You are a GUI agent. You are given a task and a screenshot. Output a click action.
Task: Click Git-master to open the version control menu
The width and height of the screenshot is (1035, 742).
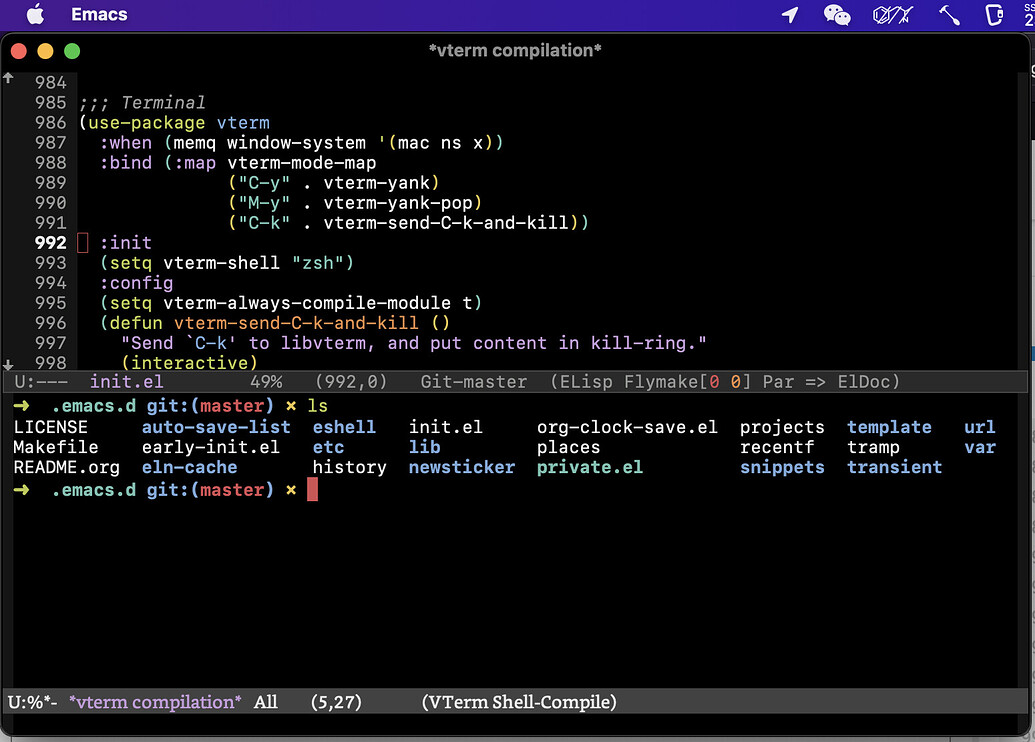coord(472,381)
